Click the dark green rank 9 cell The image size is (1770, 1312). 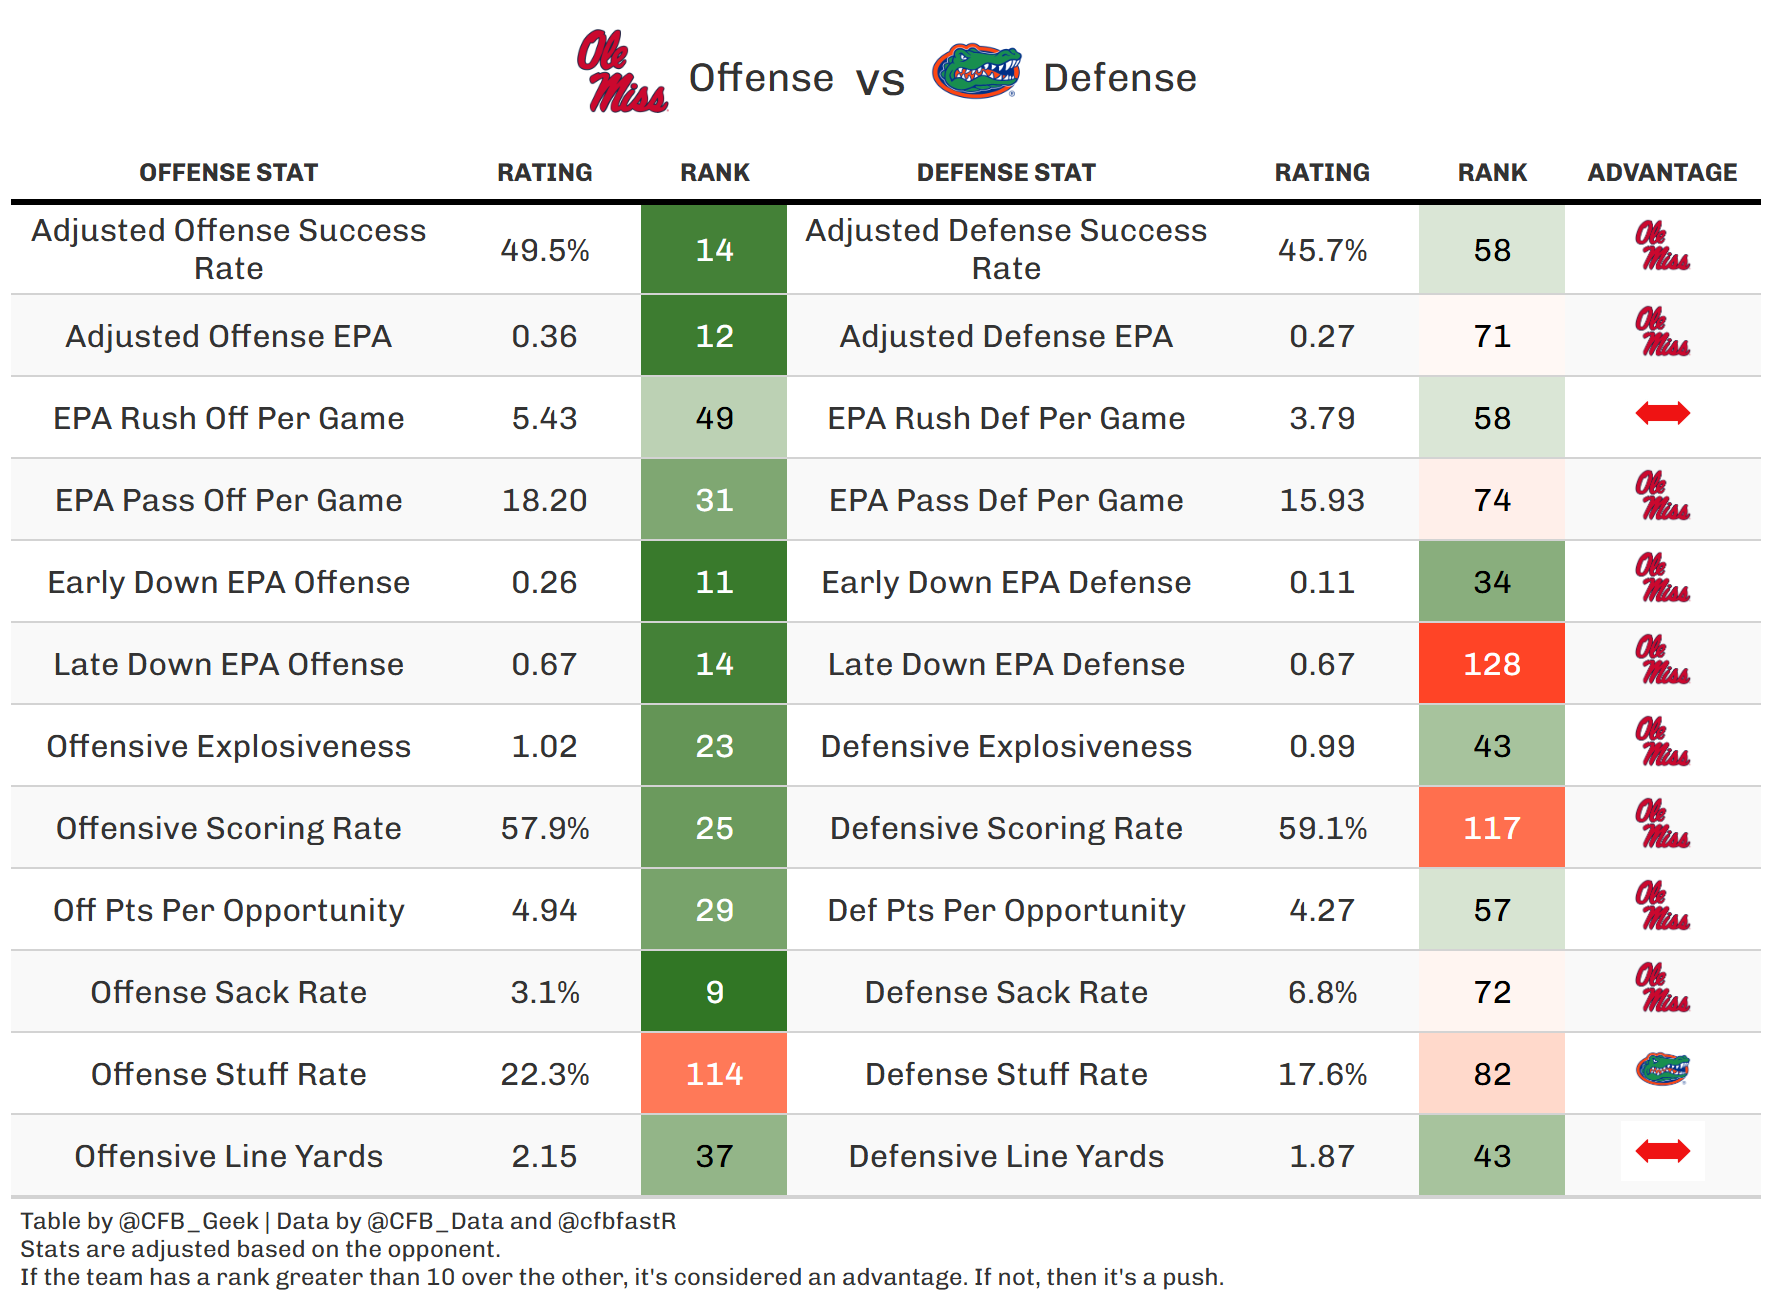pos(714,992)
